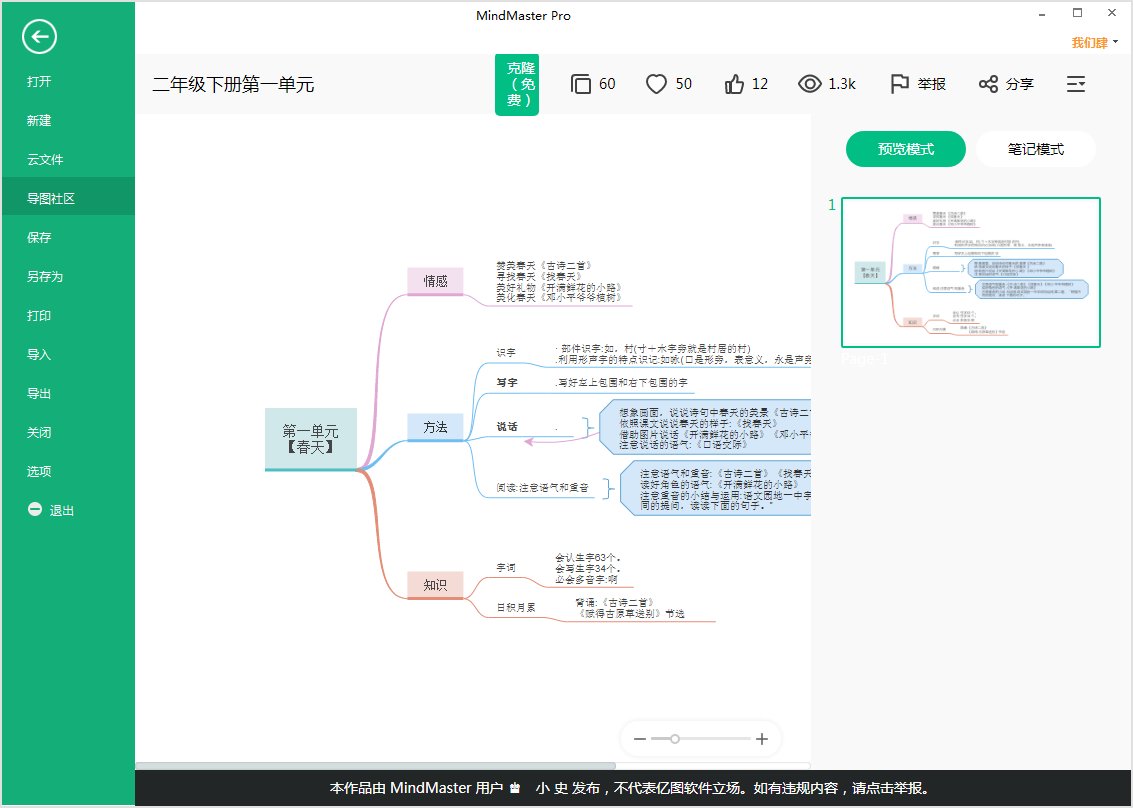This screenshot has width=1133, height=808.
Task: Select 另存为 in the sidebar
Action: pos(45,276)
